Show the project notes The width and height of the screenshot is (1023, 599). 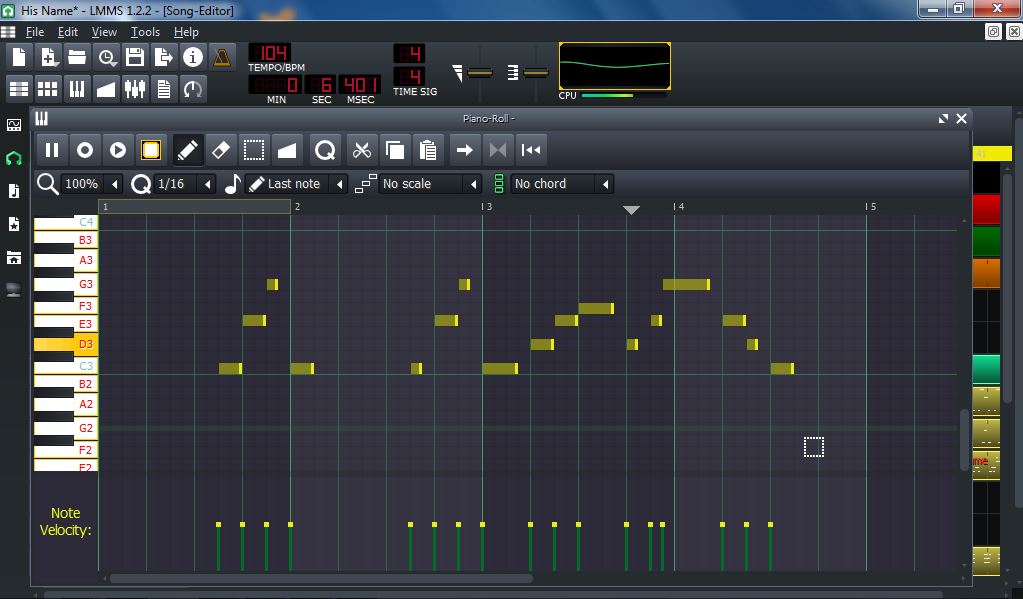click(x=164, y=89)
